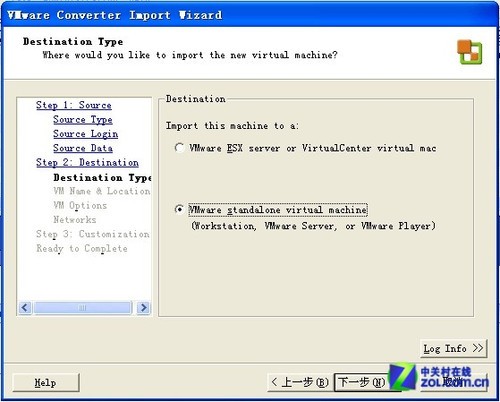Image resolution: width=500 pixels, height=402 pixels.
Task: Go back with the 上一步(B) button
Action: pyautogui.click(x=300, y=382)
